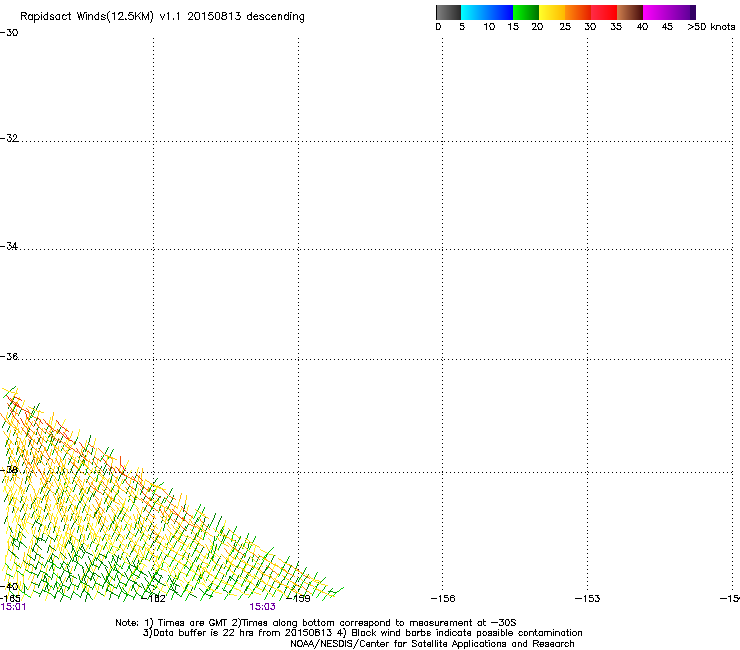This screenshot has width=740, height=650.
Task: Click the latitude label '-36'
Action: pos(9,356)
